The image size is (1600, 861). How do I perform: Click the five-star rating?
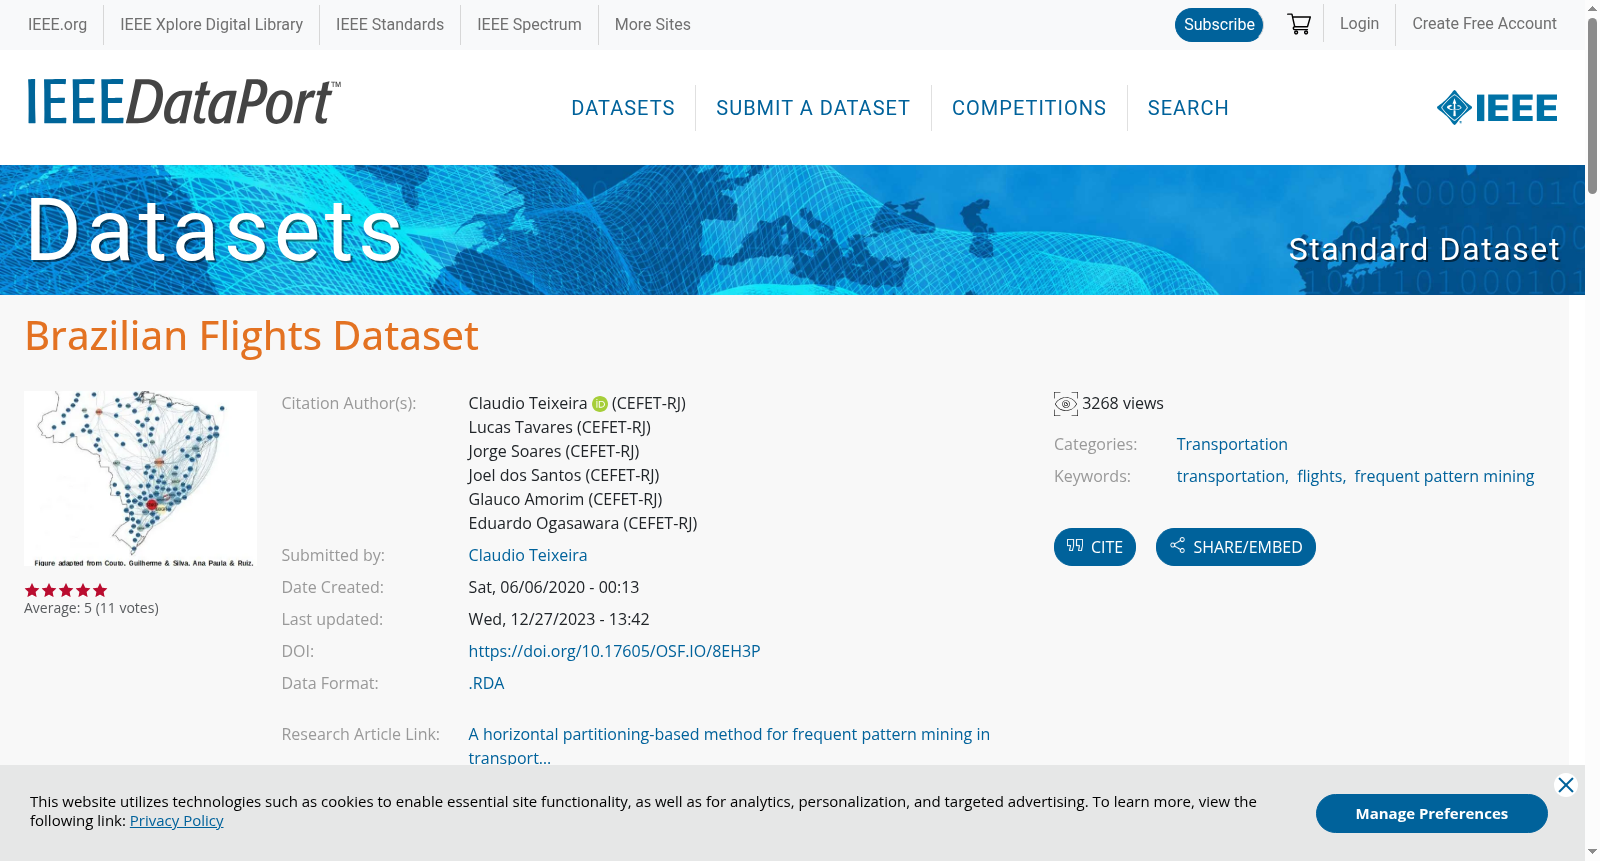66,590
